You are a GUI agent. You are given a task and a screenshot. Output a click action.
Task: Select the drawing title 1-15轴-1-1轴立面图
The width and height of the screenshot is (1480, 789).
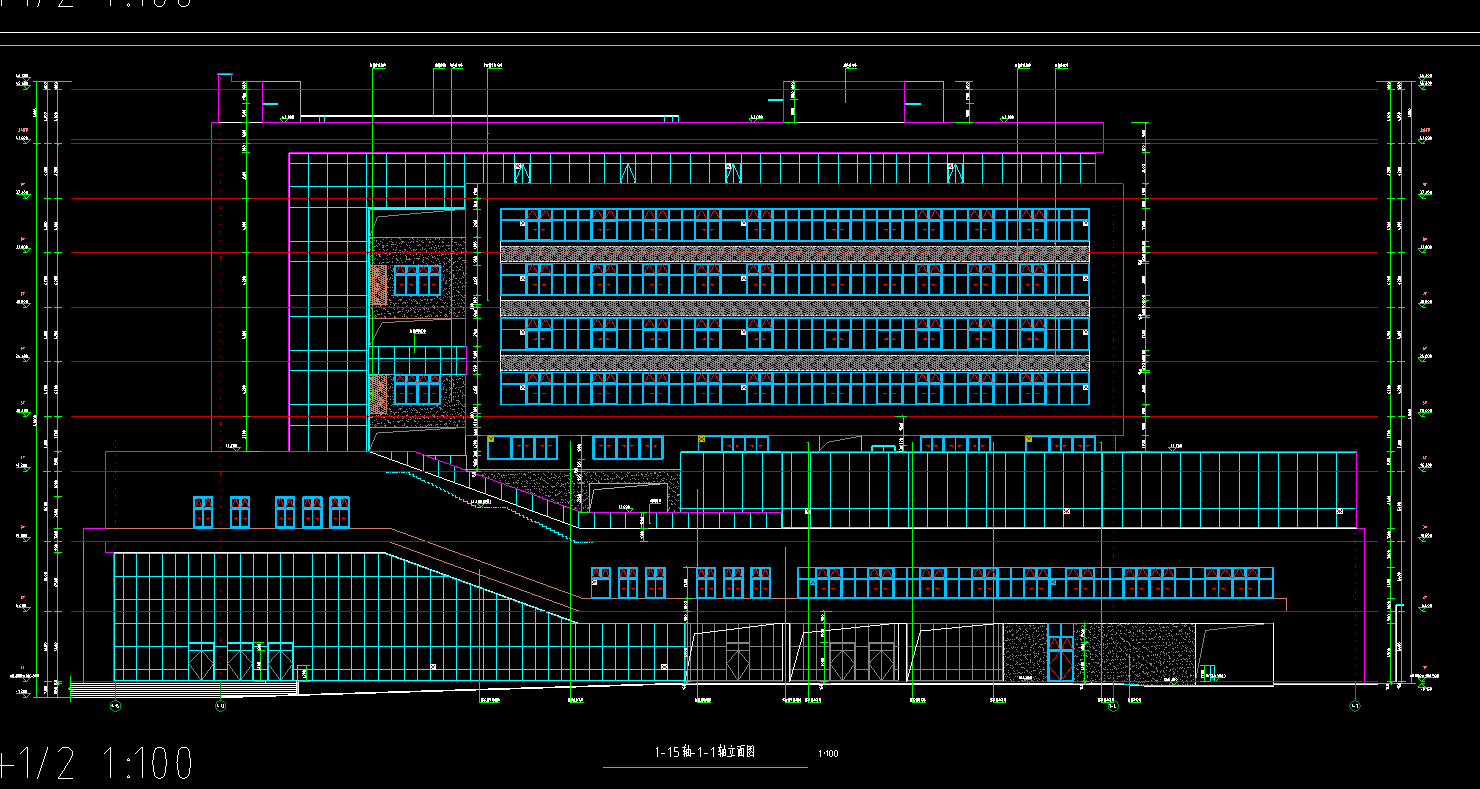(x=704, y=752)
